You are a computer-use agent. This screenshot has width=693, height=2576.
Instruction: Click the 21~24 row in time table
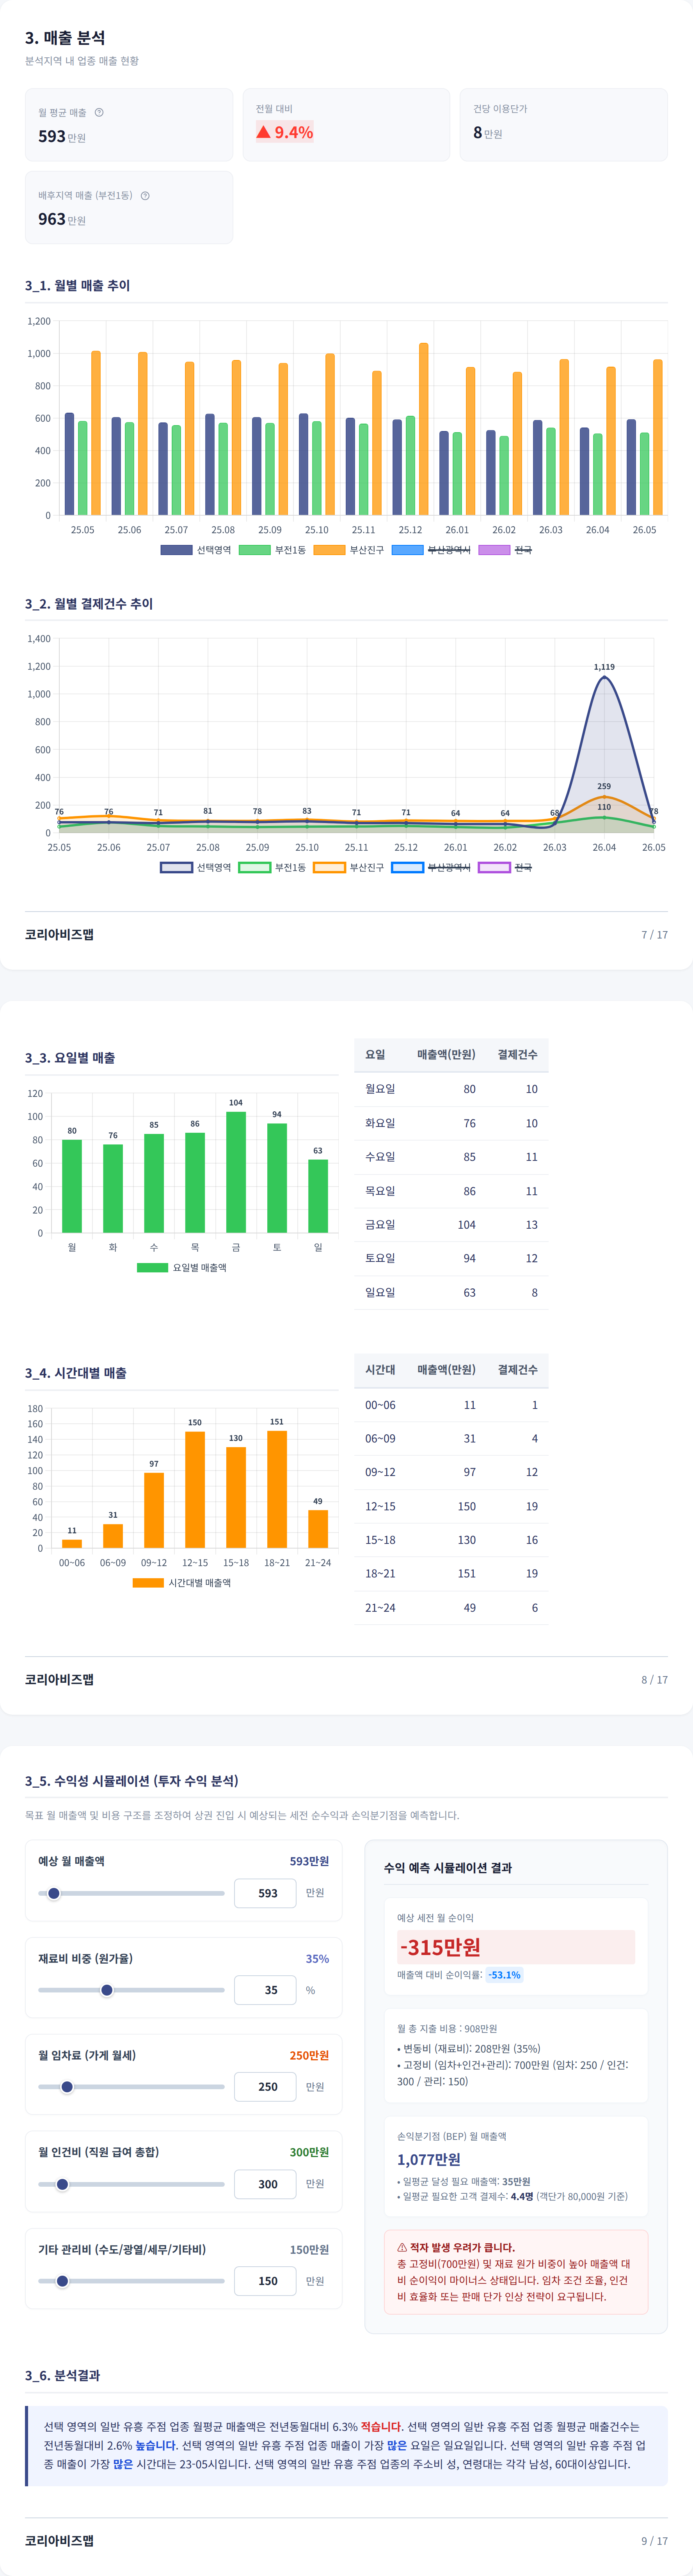tap(451, 1607)
